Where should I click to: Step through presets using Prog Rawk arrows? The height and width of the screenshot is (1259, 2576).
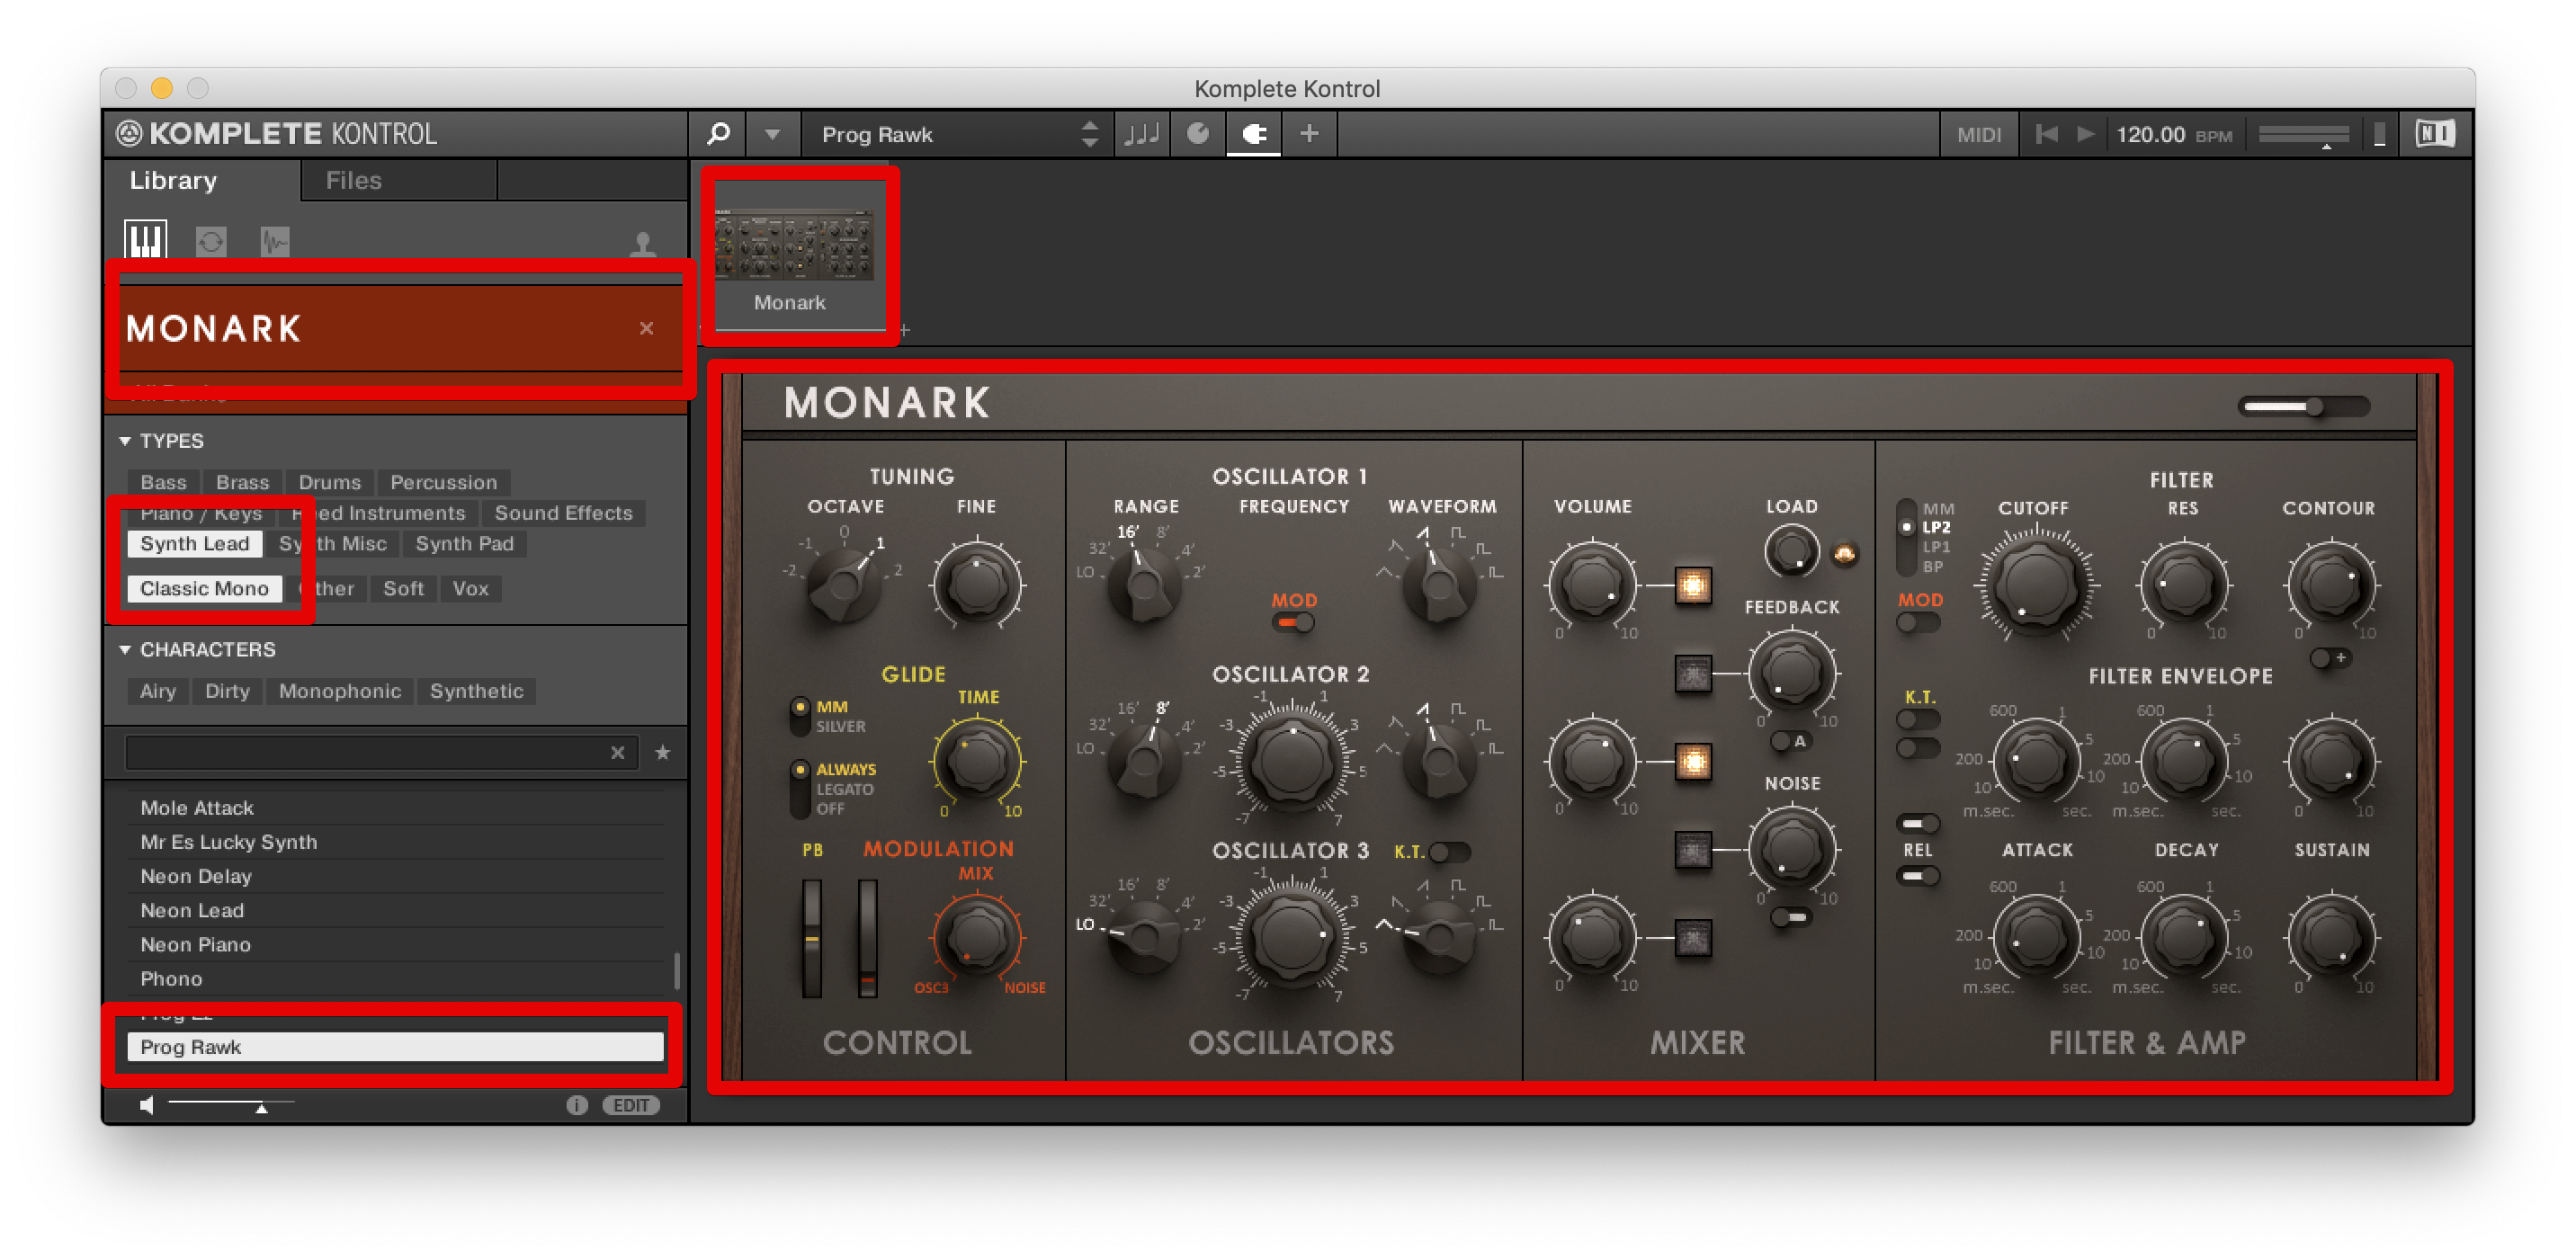click(x=1089, y=134)
